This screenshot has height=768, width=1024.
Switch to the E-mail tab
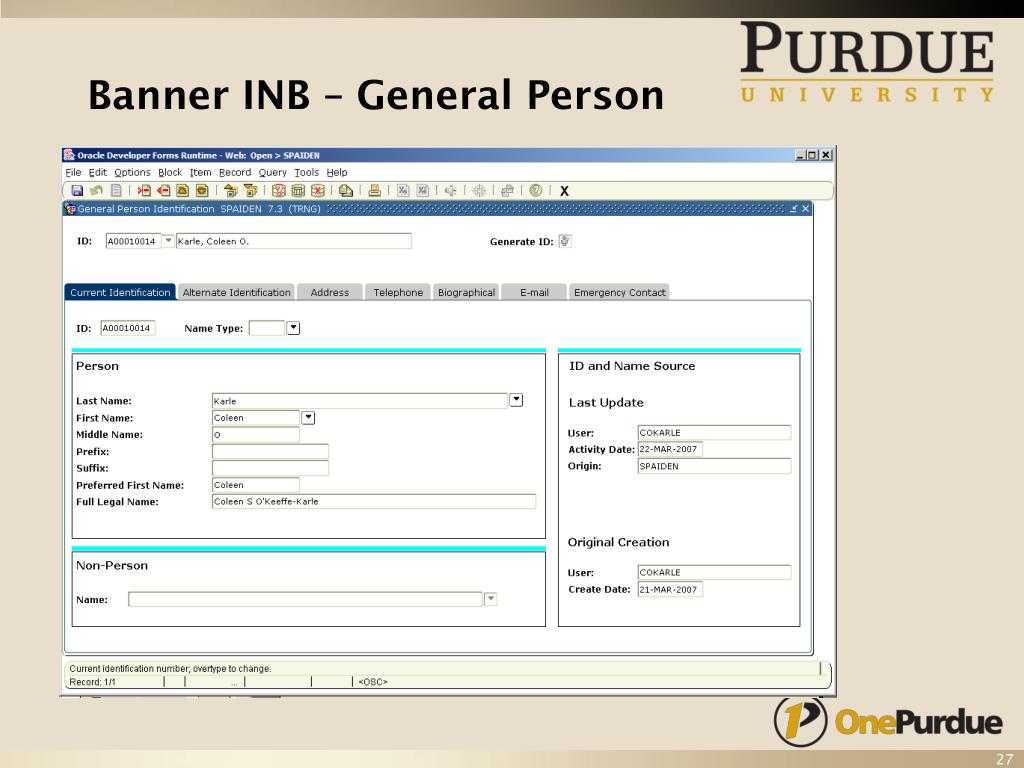pos(534,292)
